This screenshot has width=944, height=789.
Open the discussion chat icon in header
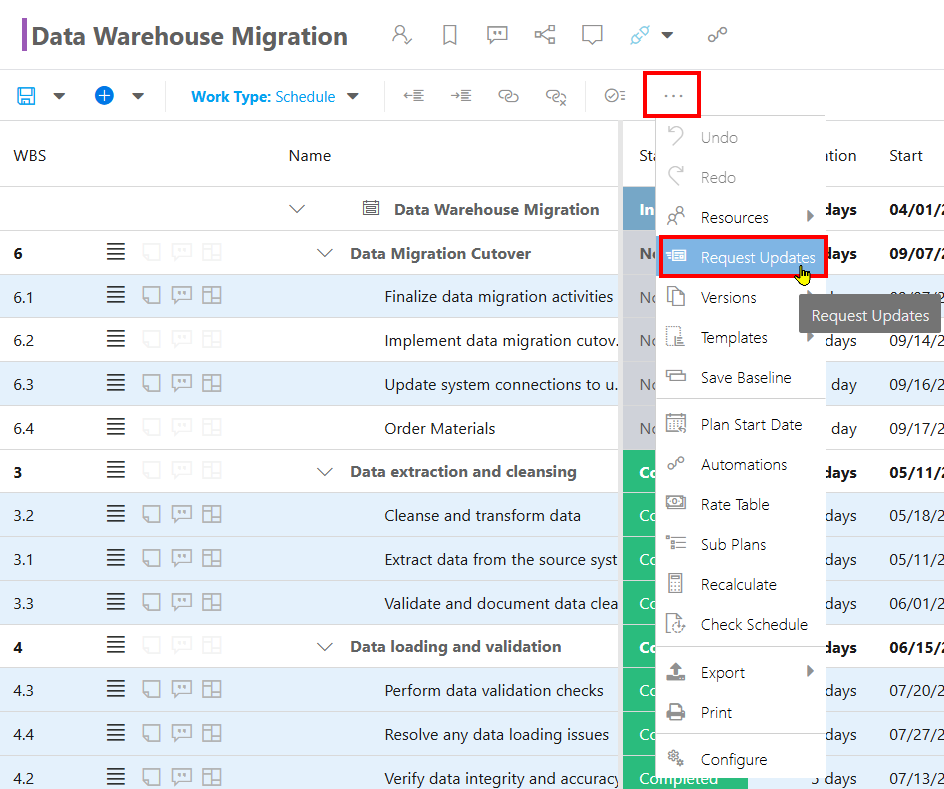[497, 35]
